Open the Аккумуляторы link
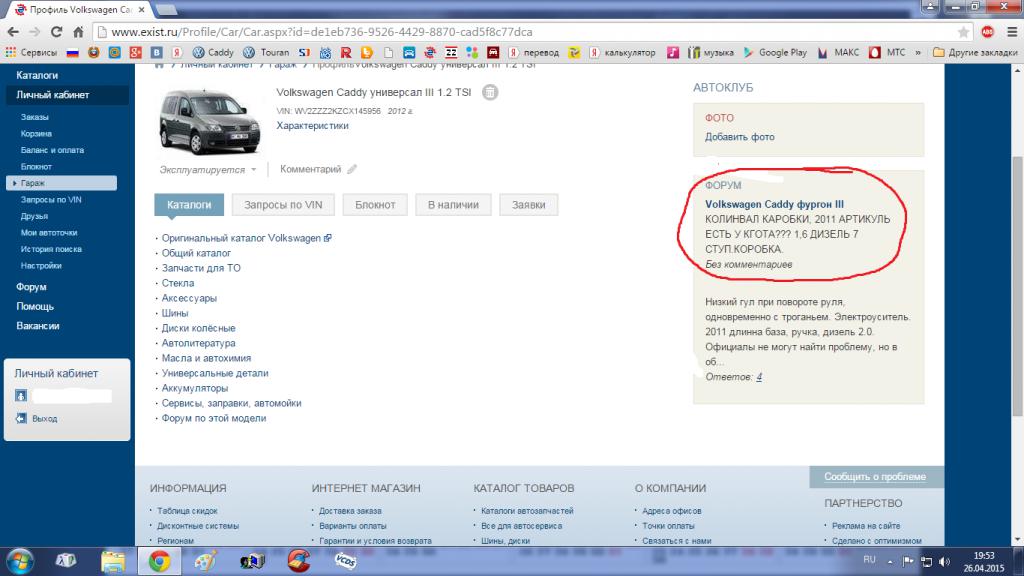Viewport: 1024px width, 576px height. tap(195, 389)
